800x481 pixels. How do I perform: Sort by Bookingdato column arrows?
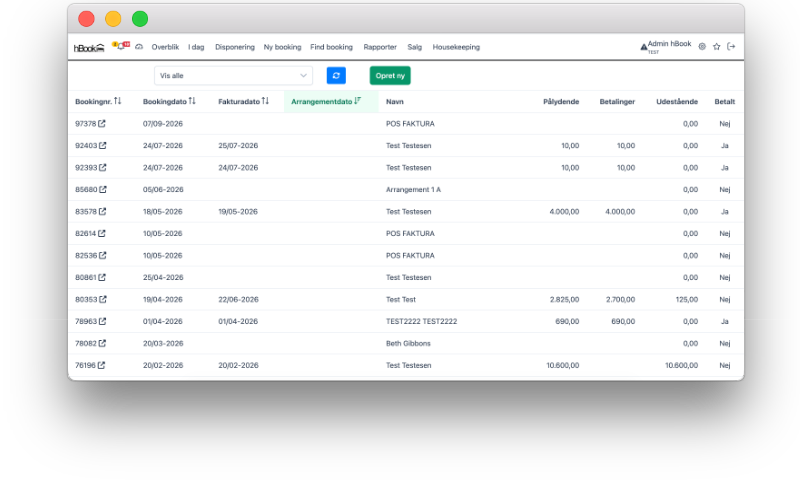(x=192, y=101)
